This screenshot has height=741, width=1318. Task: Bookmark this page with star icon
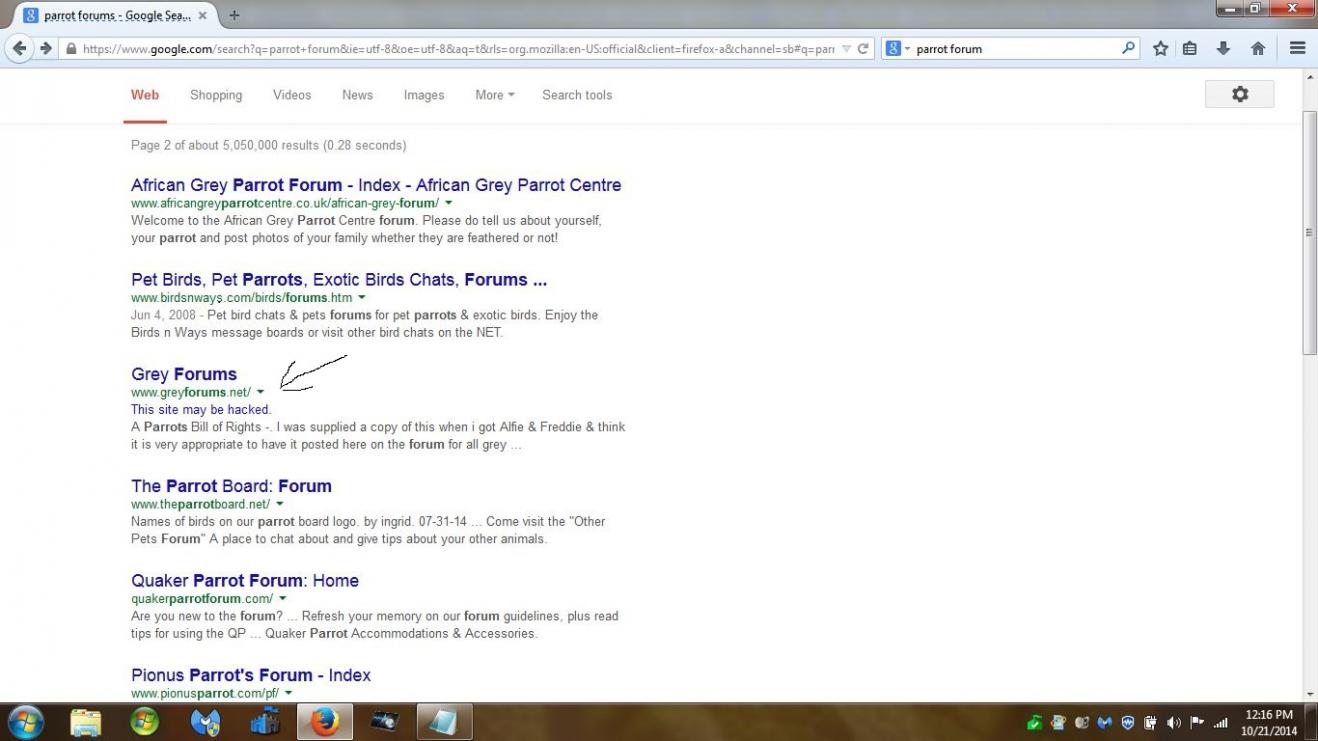point(1160,48)
